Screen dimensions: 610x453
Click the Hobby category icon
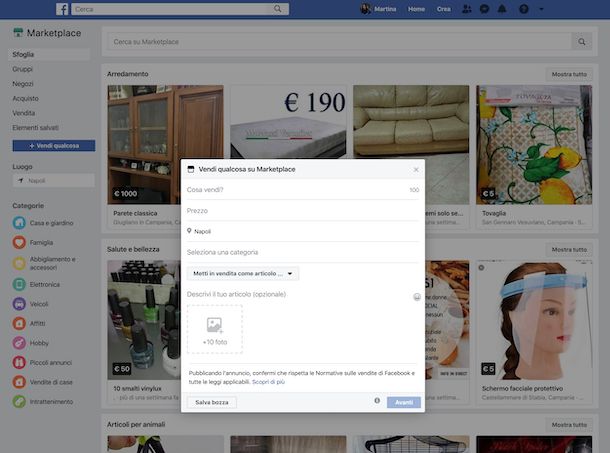[x=19, y=343]
